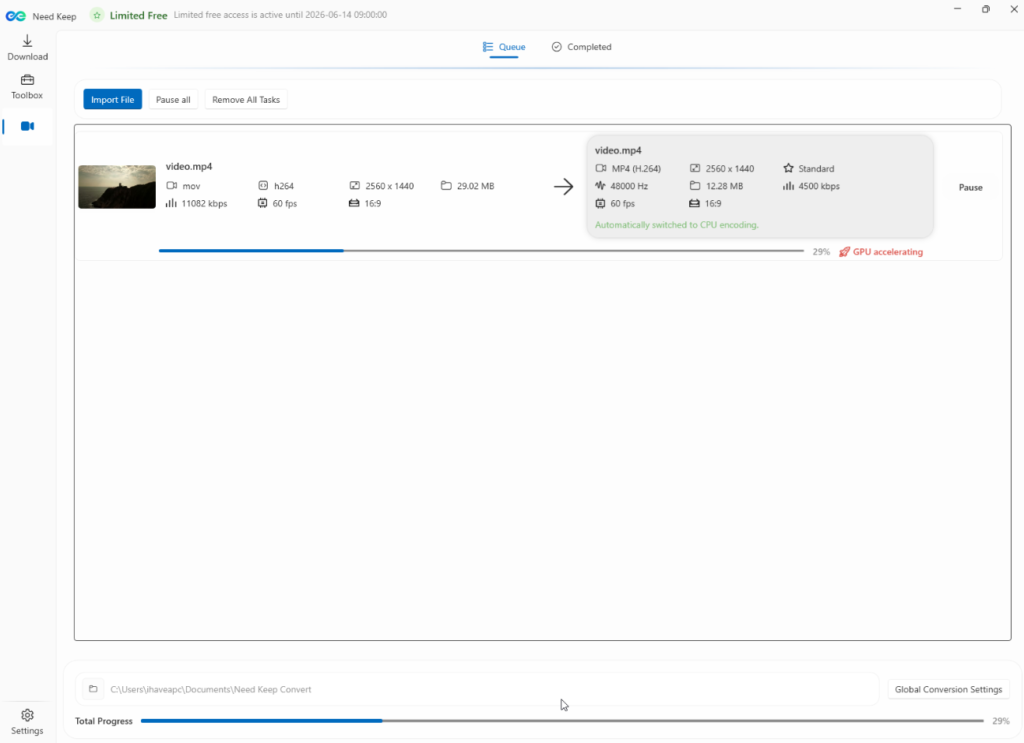Screen dimensions: 1024x743
Task: Click the Import File button
Action: (112, 99)
